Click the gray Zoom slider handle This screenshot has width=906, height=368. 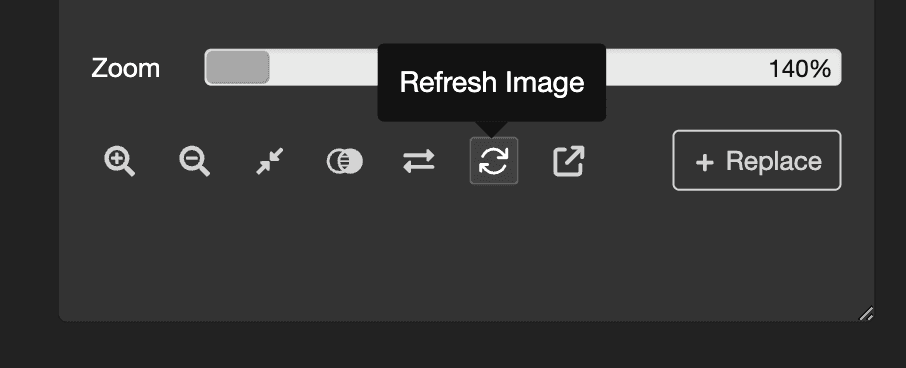[x=237, y=67]
